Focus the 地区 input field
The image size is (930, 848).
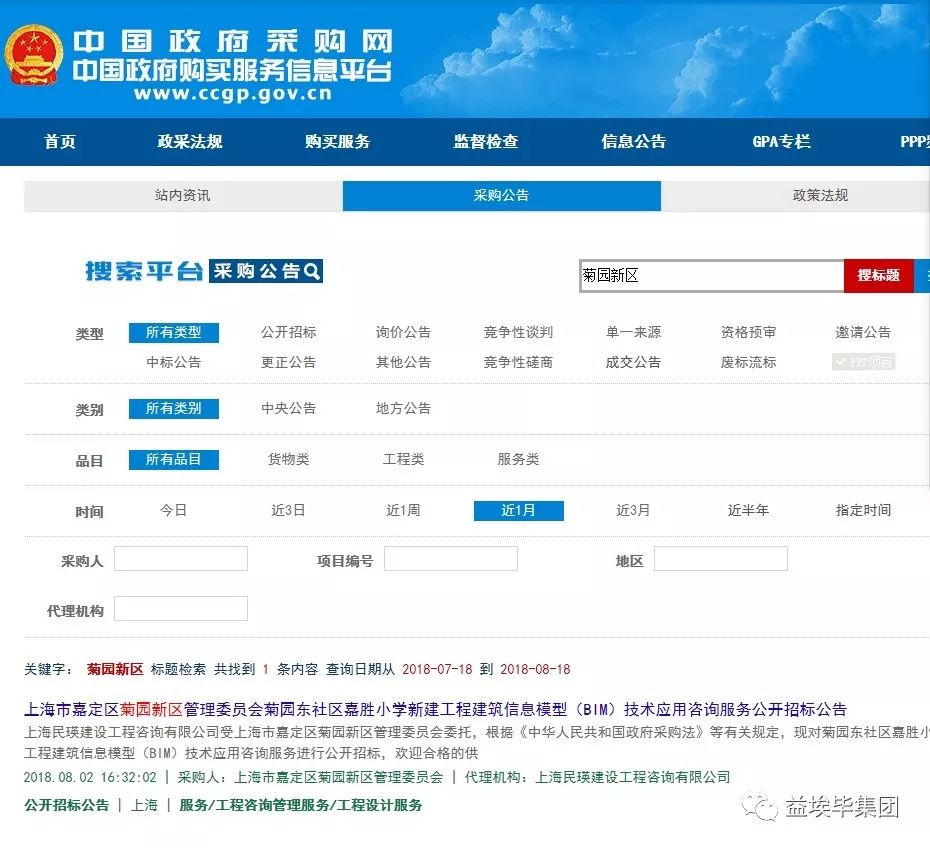click(x=720, y=559)
